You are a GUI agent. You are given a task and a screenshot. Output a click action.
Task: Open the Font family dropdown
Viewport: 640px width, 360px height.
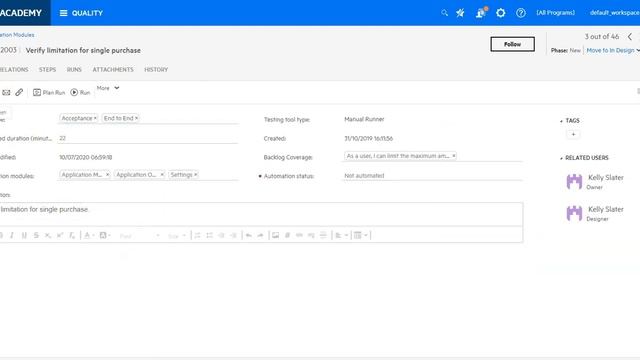(x=140, y=236)
